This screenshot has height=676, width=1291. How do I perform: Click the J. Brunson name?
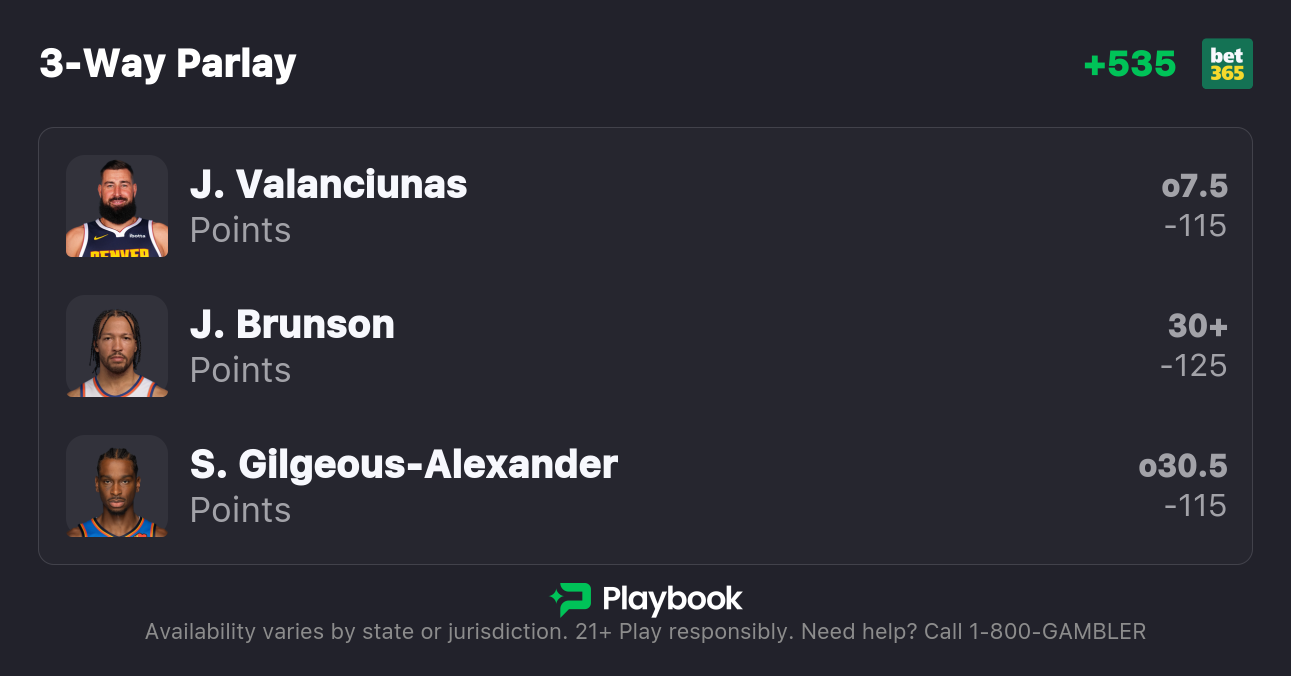[x=292, y=325]
